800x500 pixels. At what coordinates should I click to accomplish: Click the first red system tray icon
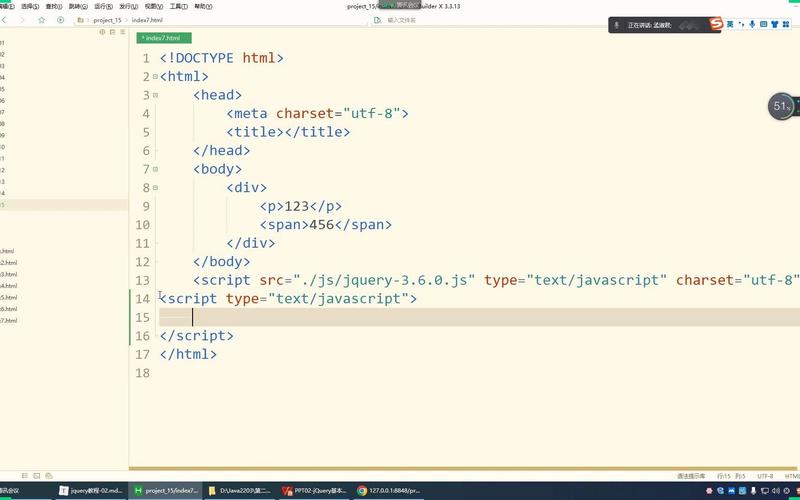(x=709, y=491)
